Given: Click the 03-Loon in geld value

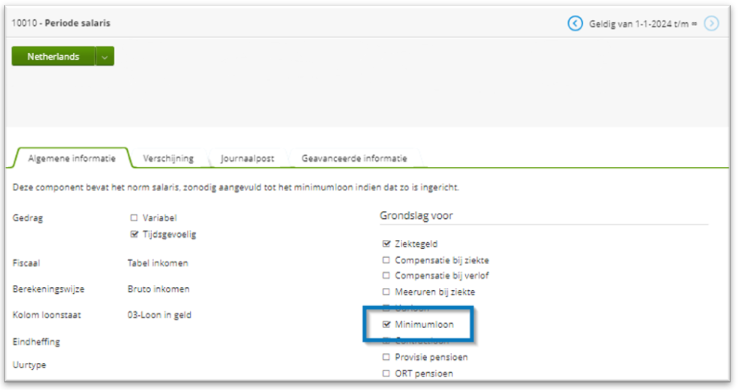Looking at the screenshot, I should click(159, 315).
